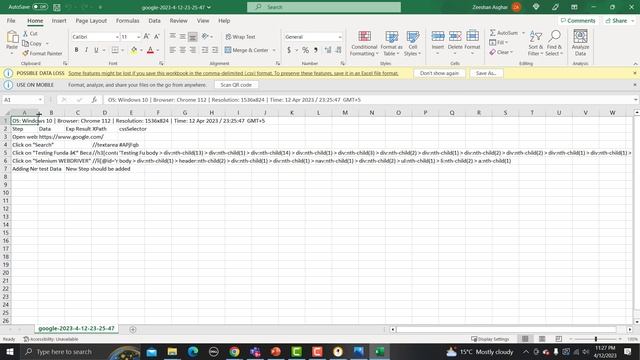Align text right icon

[193, 50]
